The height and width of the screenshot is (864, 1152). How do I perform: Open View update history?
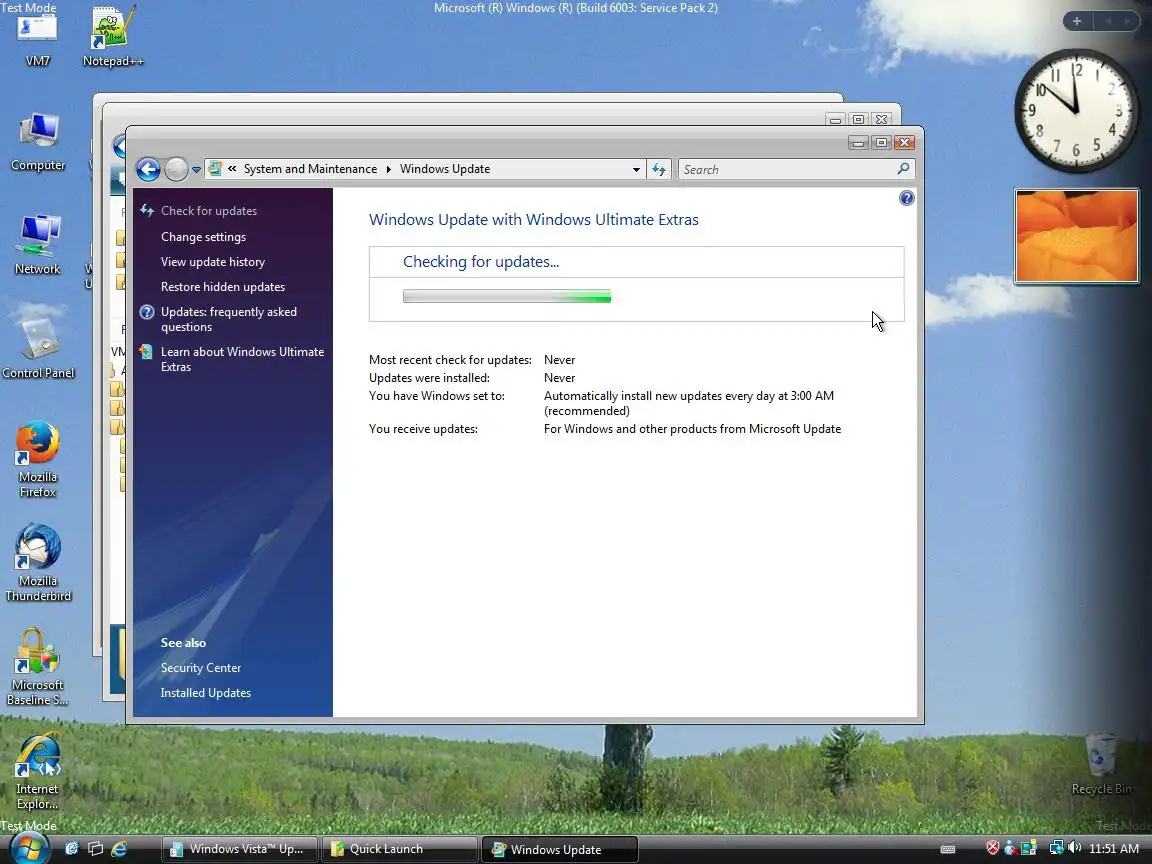tap(213, 262)
